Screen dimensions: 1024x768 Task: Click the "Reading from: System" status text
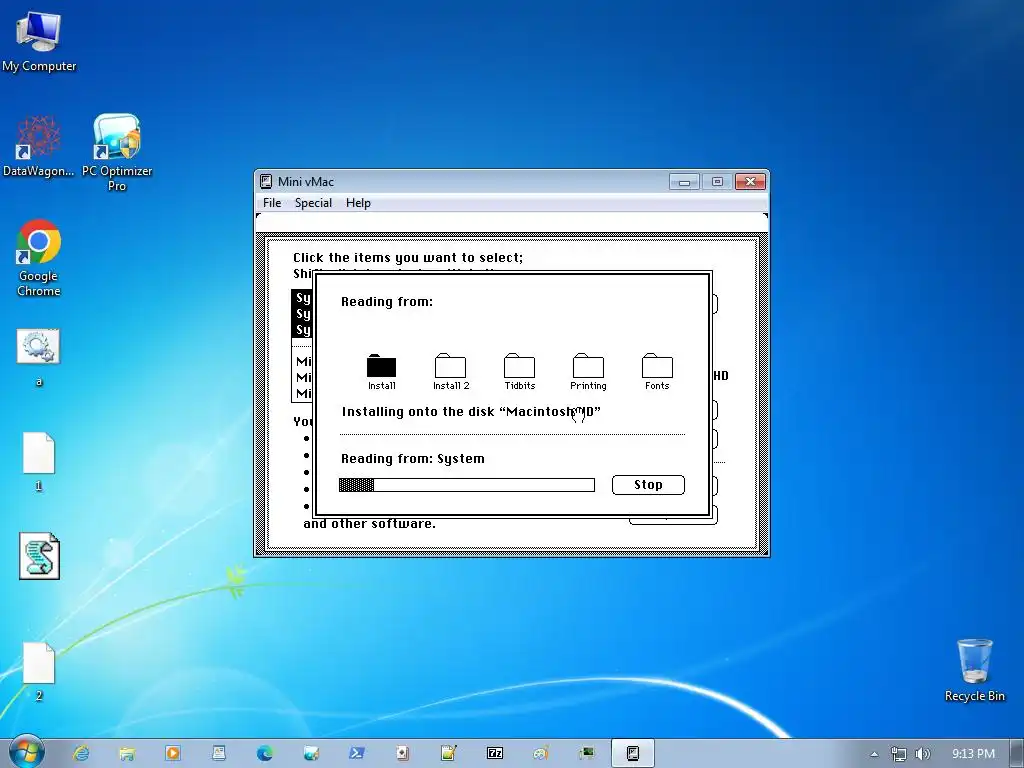[413, 458]
